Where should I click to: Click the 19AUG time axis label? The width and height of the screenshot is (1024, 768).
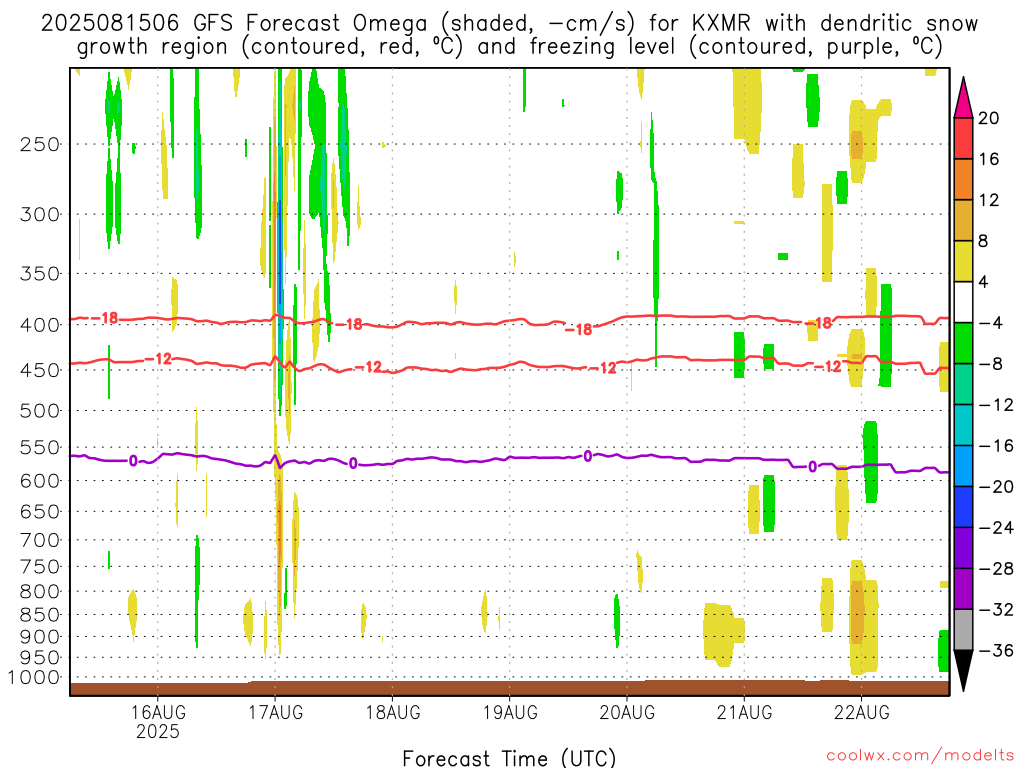tap(510, 712)
